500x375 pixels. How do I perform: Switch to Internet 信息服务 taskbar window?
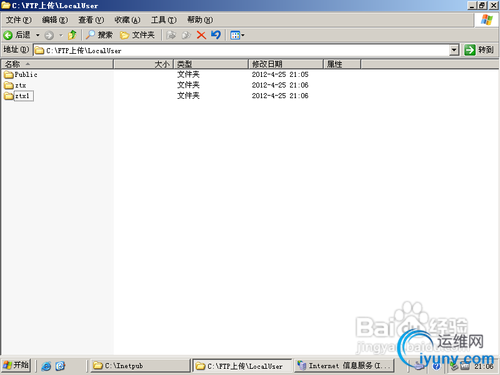(344, 366)
